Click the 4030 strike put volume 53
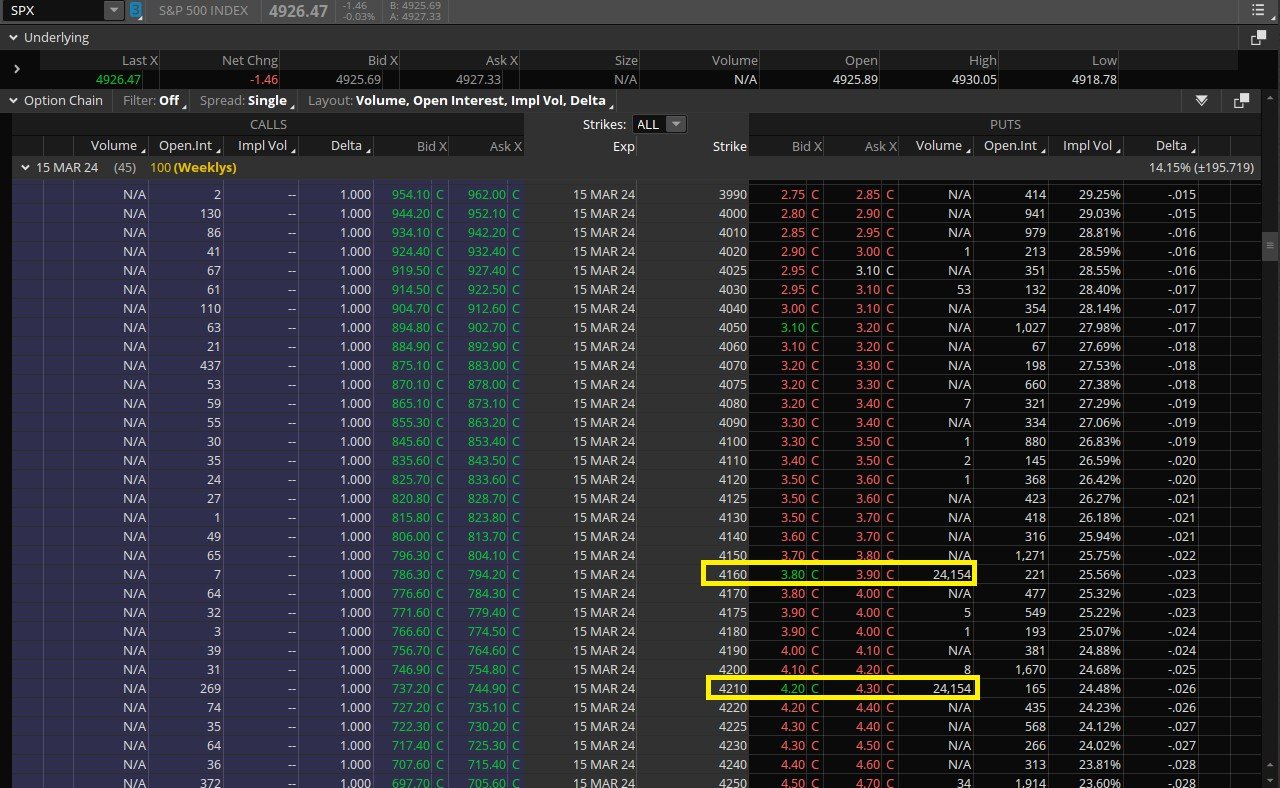Image resolution: width=1280 pixels, height=788 pixels. point(963,289)
